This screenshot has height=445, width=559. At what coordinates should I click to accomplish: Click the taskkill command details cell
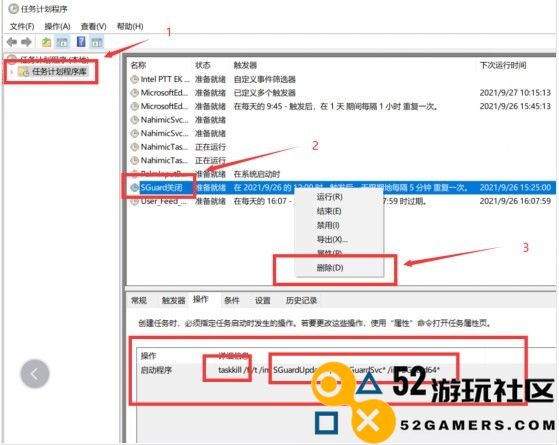[x=329, y=370]
